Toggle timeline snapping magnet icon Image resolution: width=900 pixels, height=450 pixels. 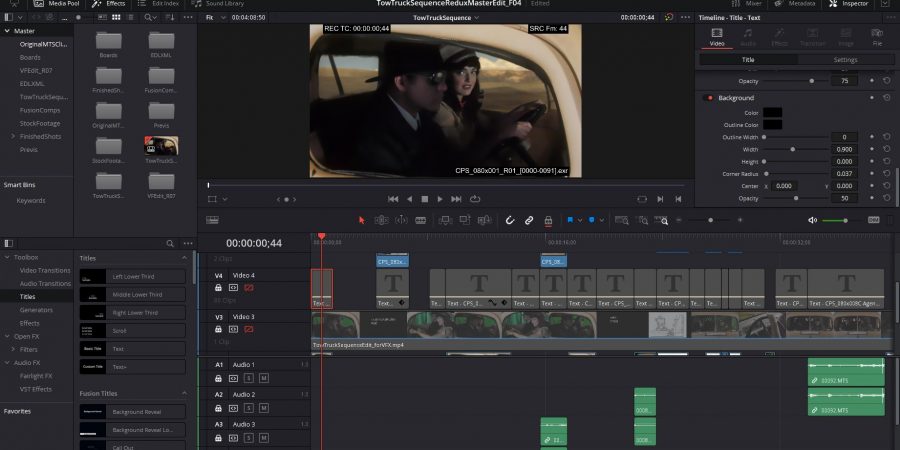pyautogui.click(x=509, y=220)
